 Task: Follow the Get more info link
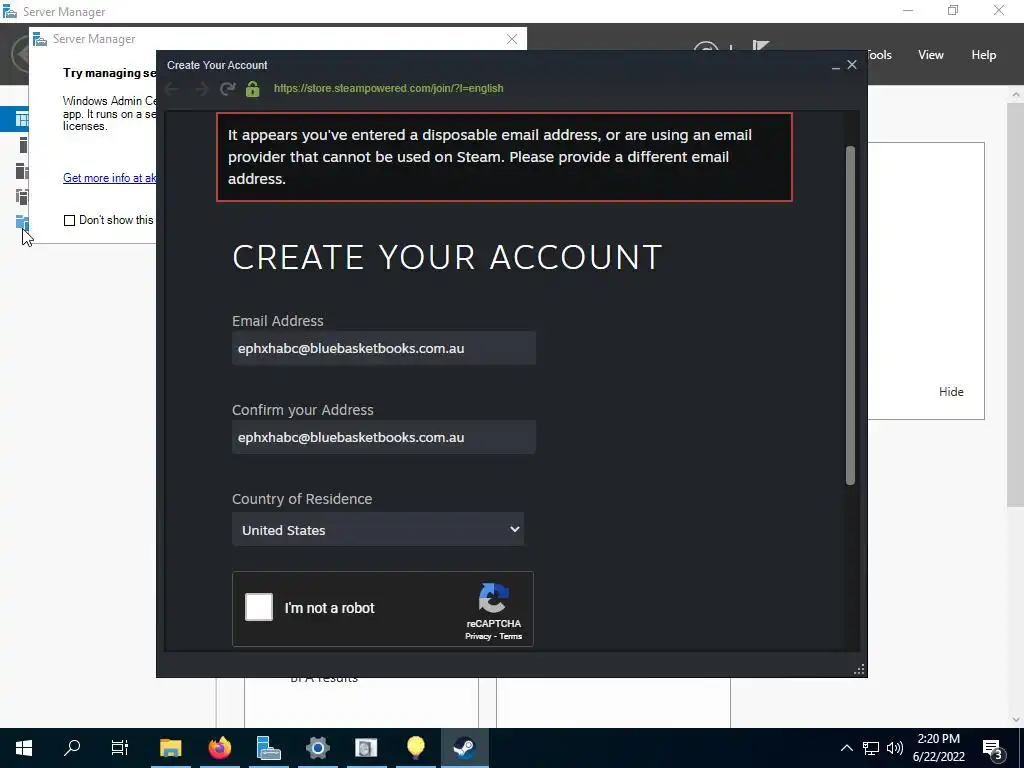pyautogui.click(x=109, y=178)
